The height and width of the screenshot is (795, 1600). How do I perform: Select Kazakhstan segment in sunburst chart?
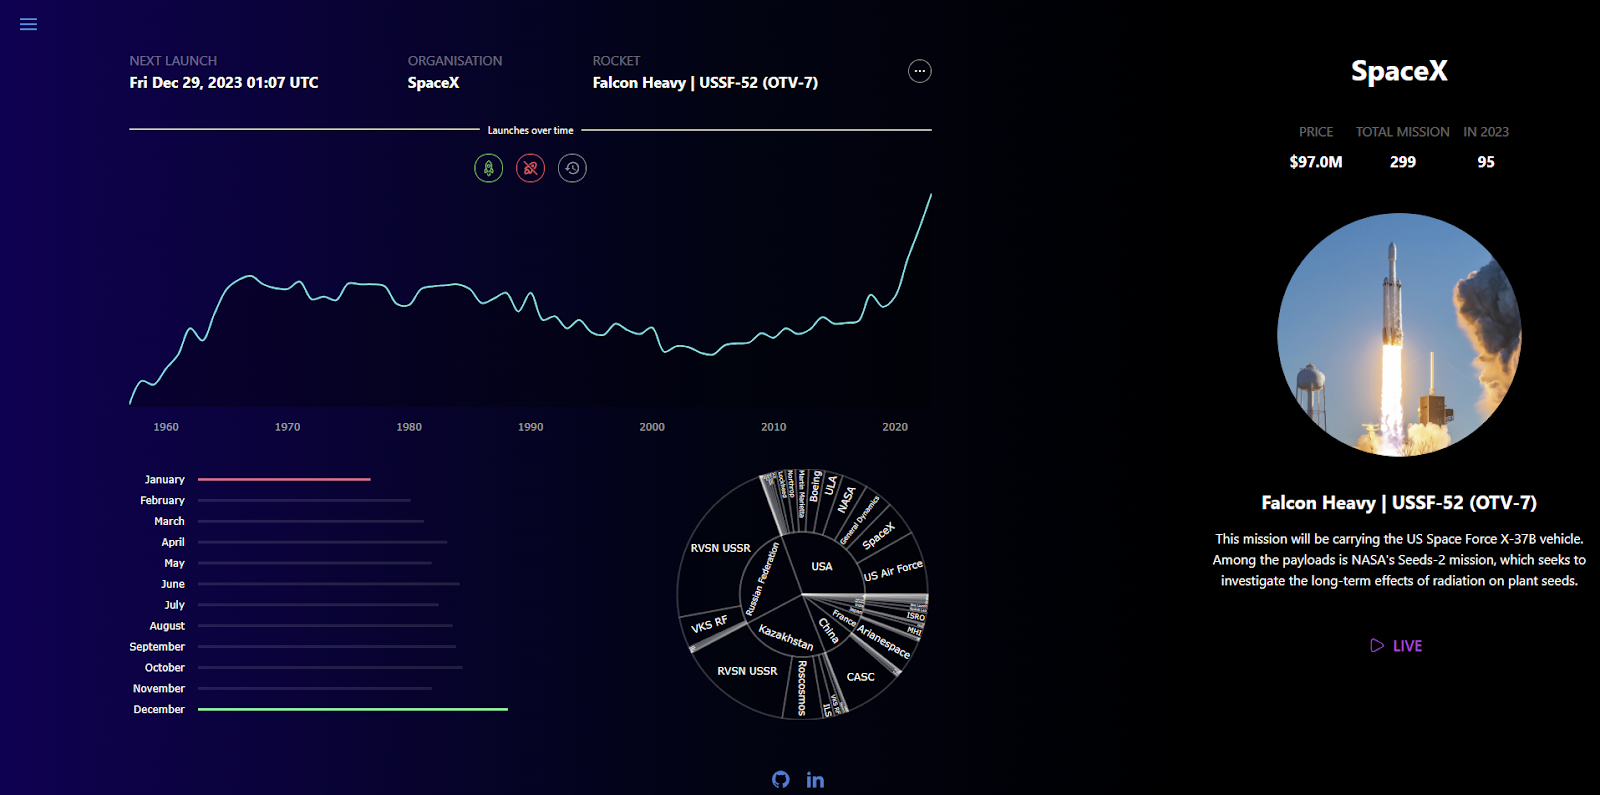pyautogui.click(x=786, y=637)
